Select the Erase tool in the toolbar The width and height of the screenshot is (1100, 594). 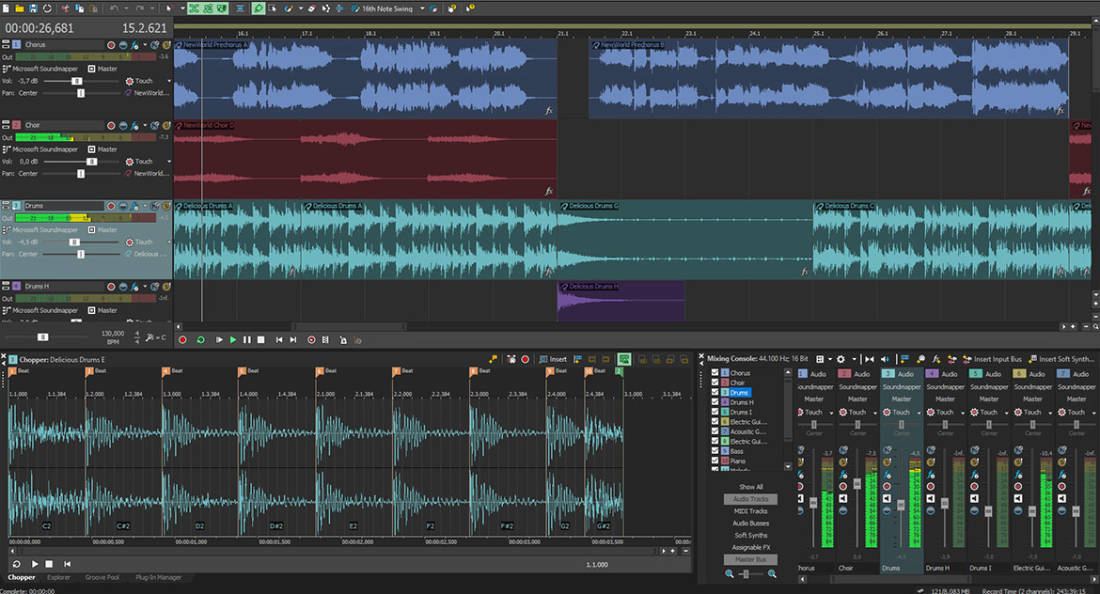tap(312, 6)
